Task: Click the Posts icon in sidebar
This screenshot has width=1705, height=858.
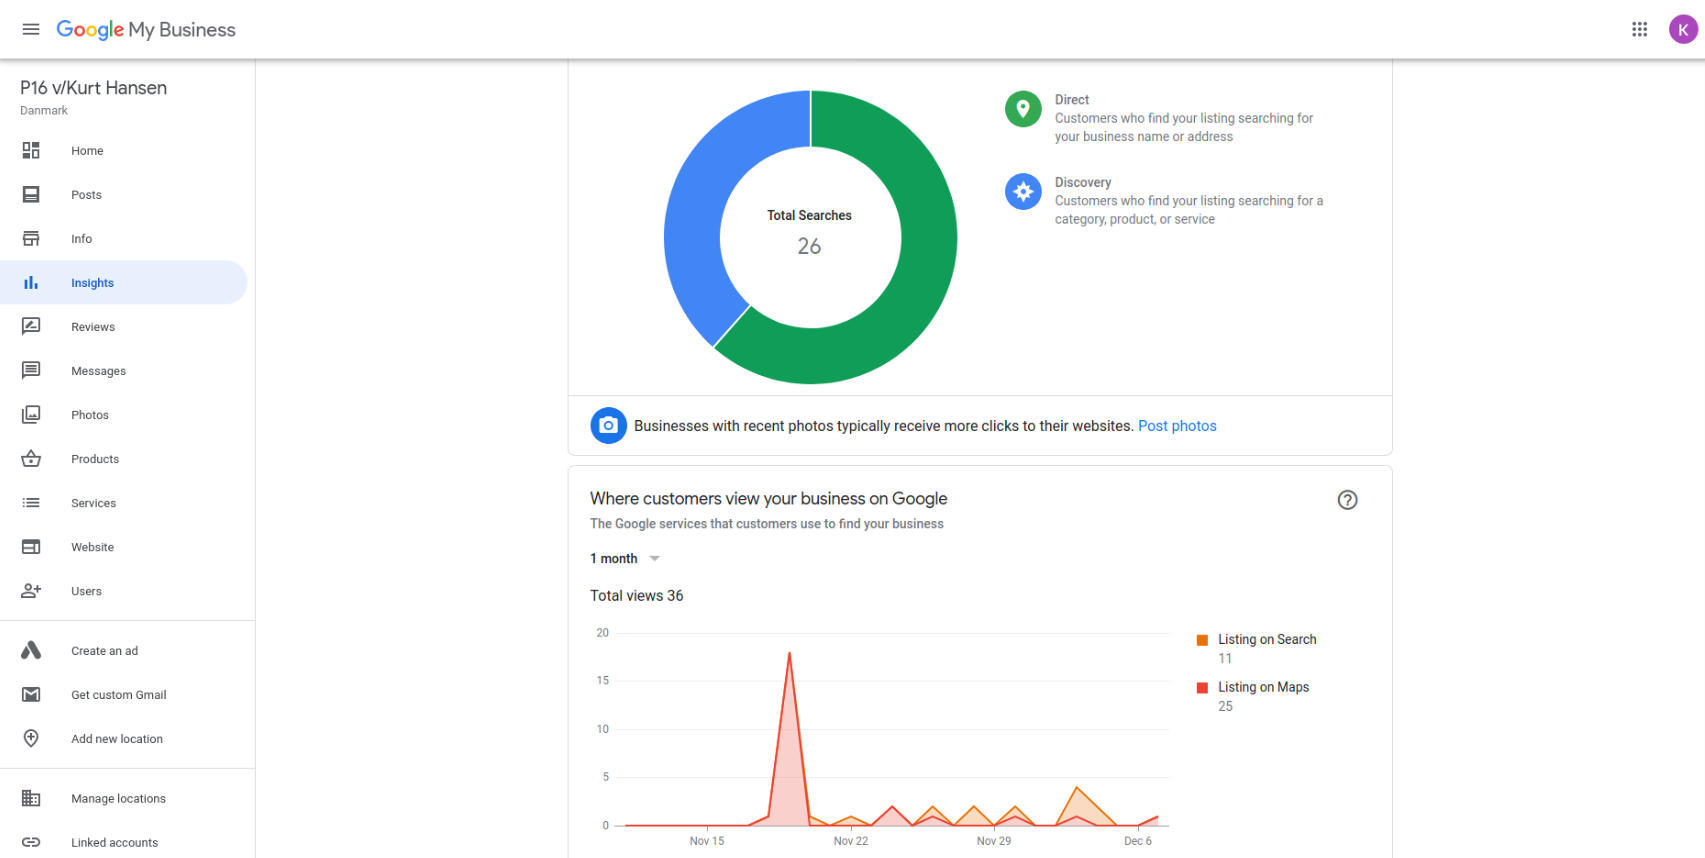Action: 31,194
